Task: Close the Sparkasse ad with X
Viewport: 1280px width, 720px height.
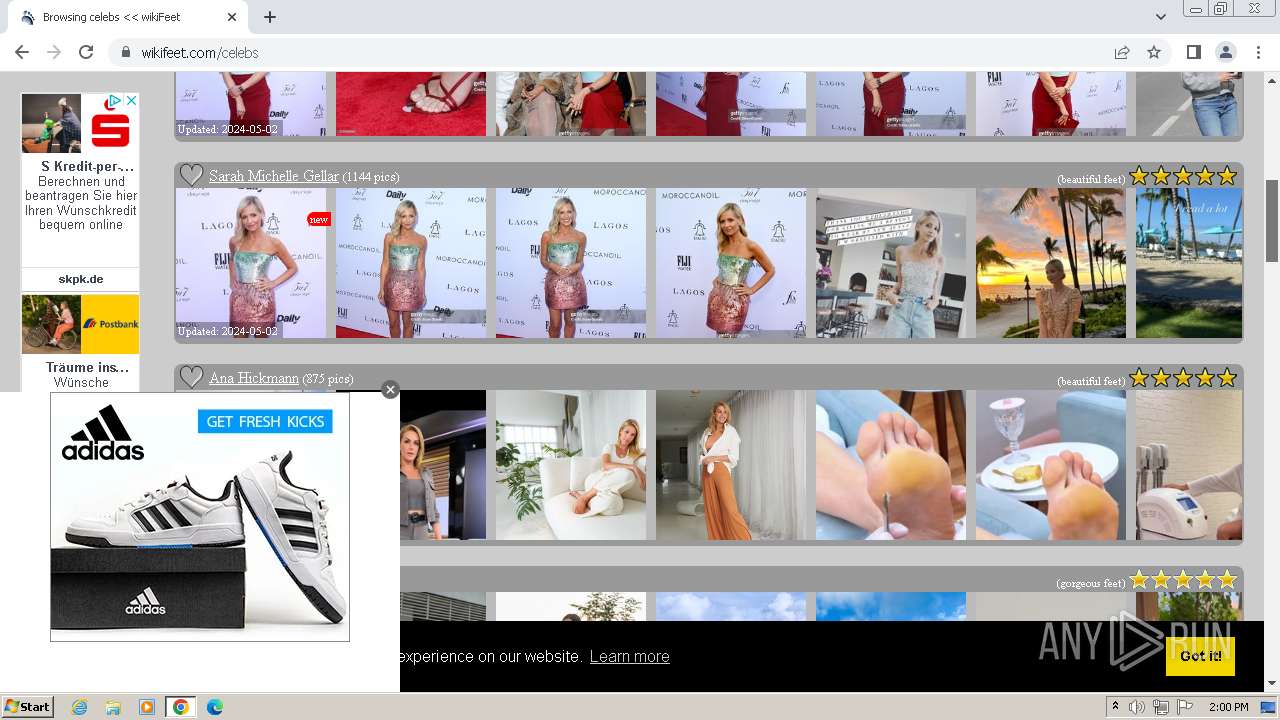Action: tap(131, 101)
